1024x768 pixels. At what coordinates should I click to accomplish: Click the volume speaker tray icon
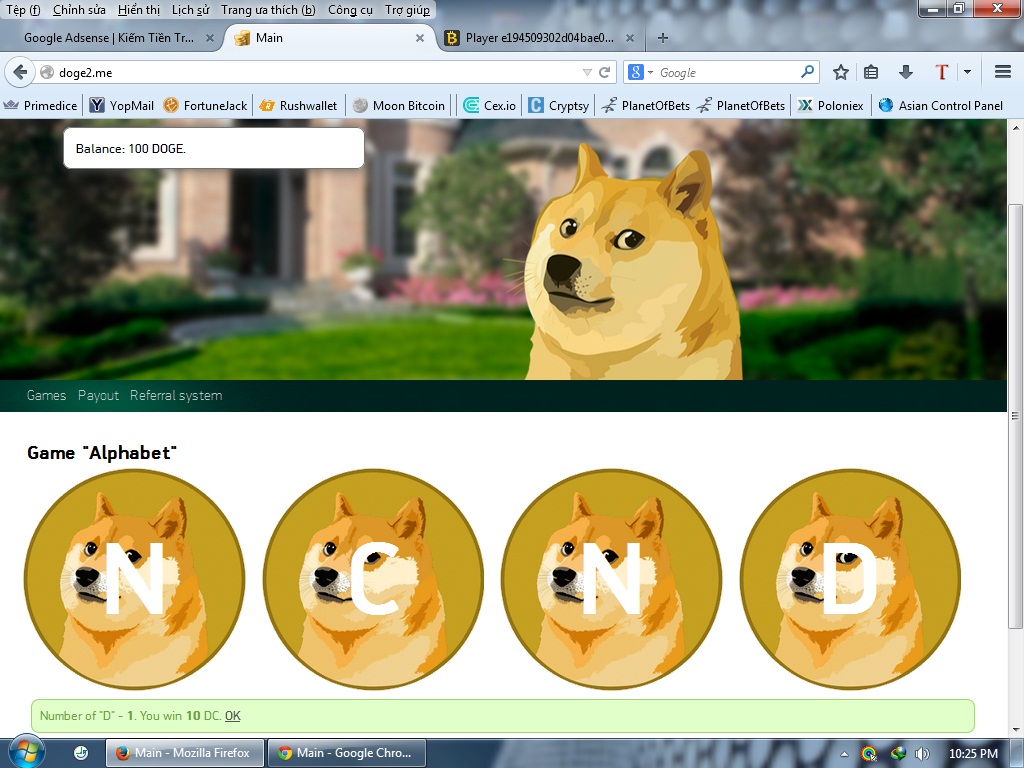(923, 754)
